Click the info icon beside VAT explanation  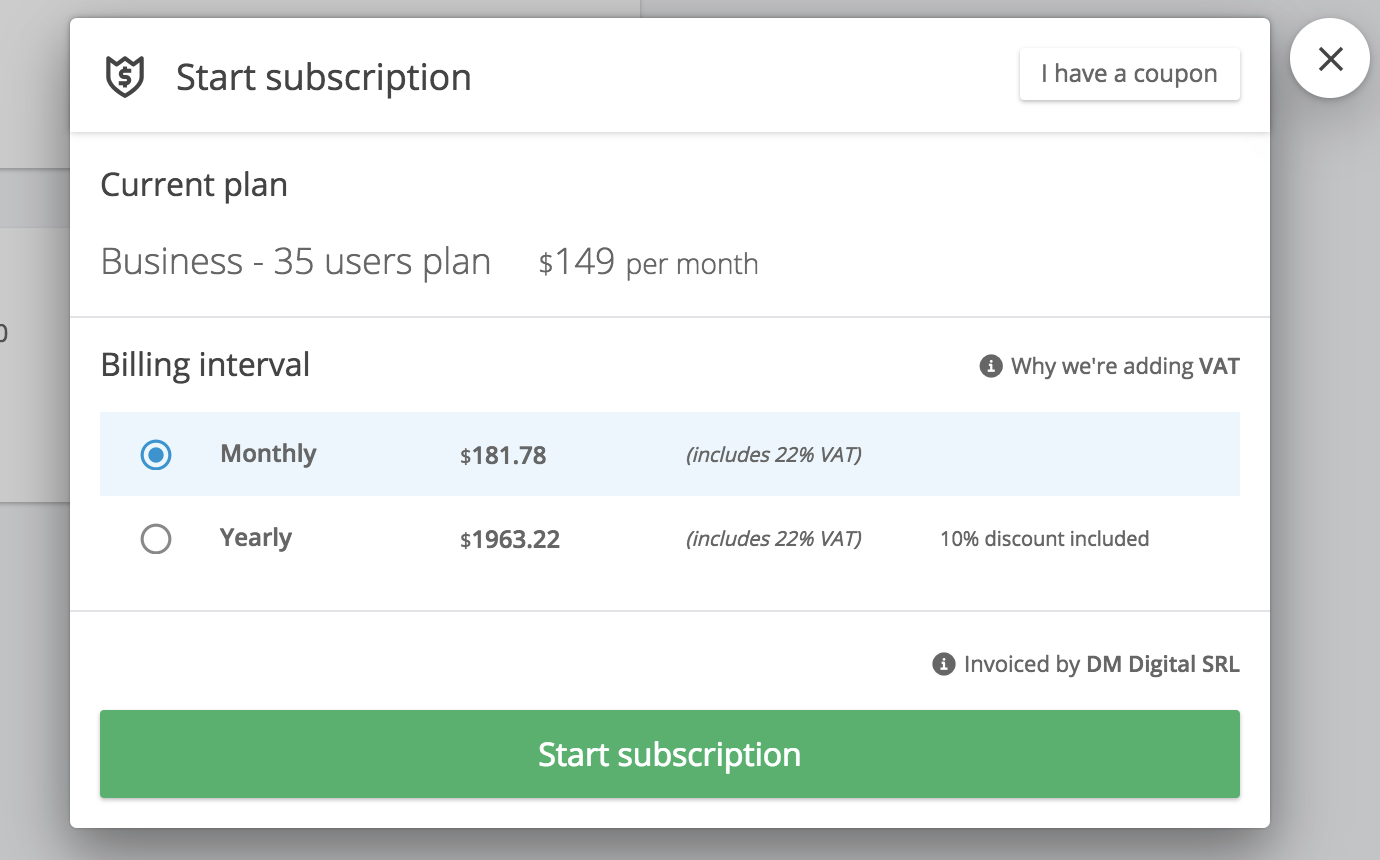(990, 366)
